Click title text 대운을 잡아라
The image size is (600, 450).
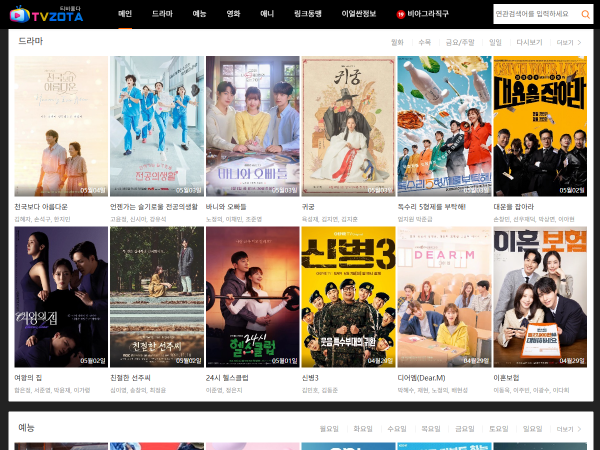[514, 207]
